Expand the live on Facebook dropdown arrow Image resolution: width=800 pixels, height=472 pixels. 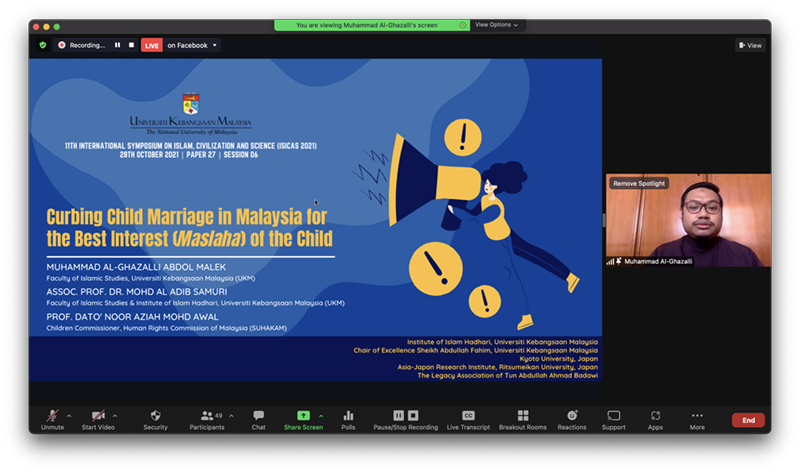point(215,45)
